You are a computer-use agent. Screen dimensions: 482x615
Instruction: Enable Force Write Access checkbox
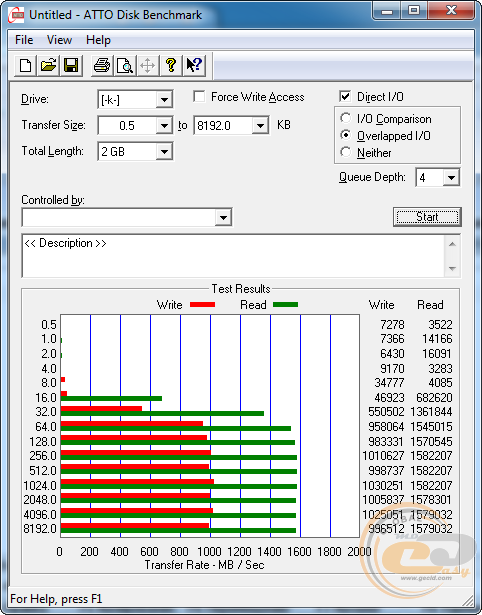pyautogui.click(x=199, y=96)
